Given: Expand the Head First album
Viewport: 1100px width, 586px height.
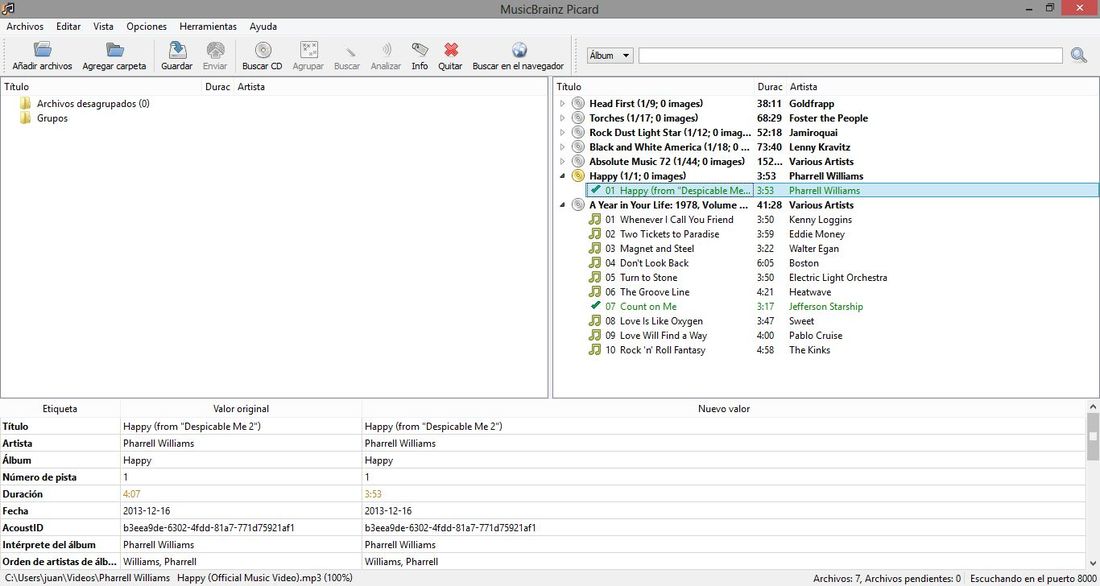Looking at the screenshot, I should [562, 104].
